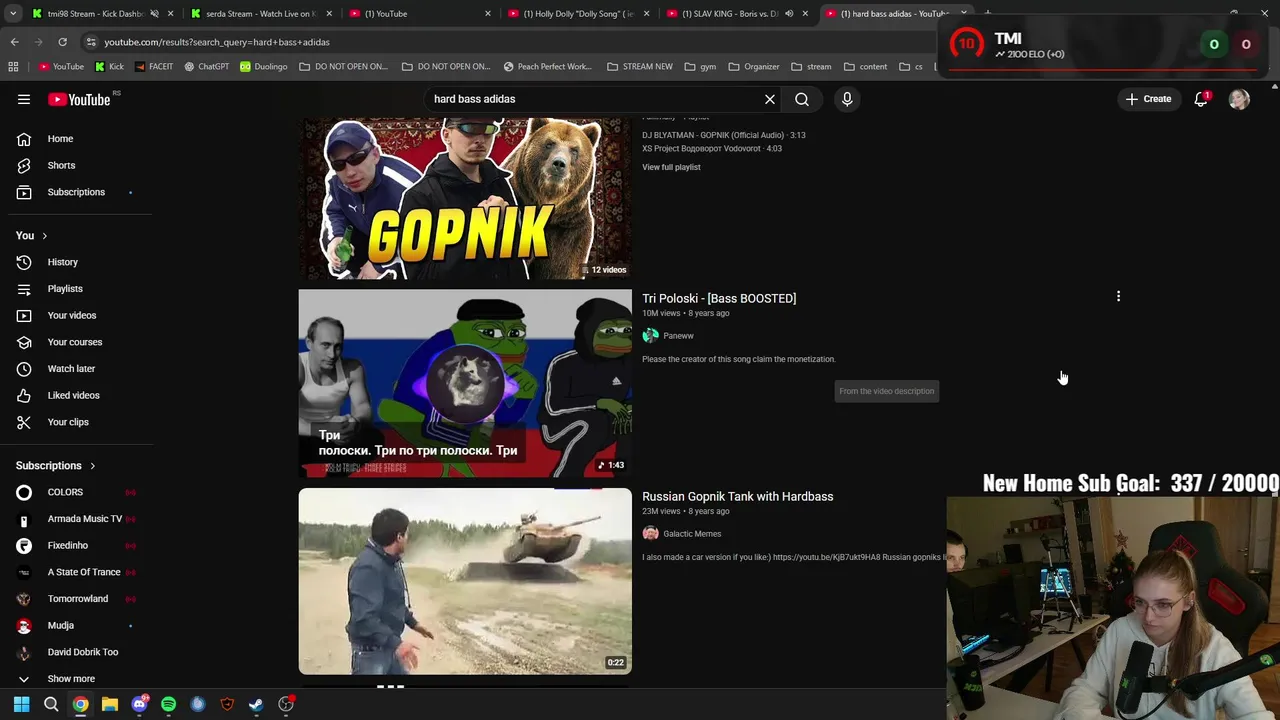1280x720 pixels.
Task: Go back in Chrome
Action: [x=14, y=42]
